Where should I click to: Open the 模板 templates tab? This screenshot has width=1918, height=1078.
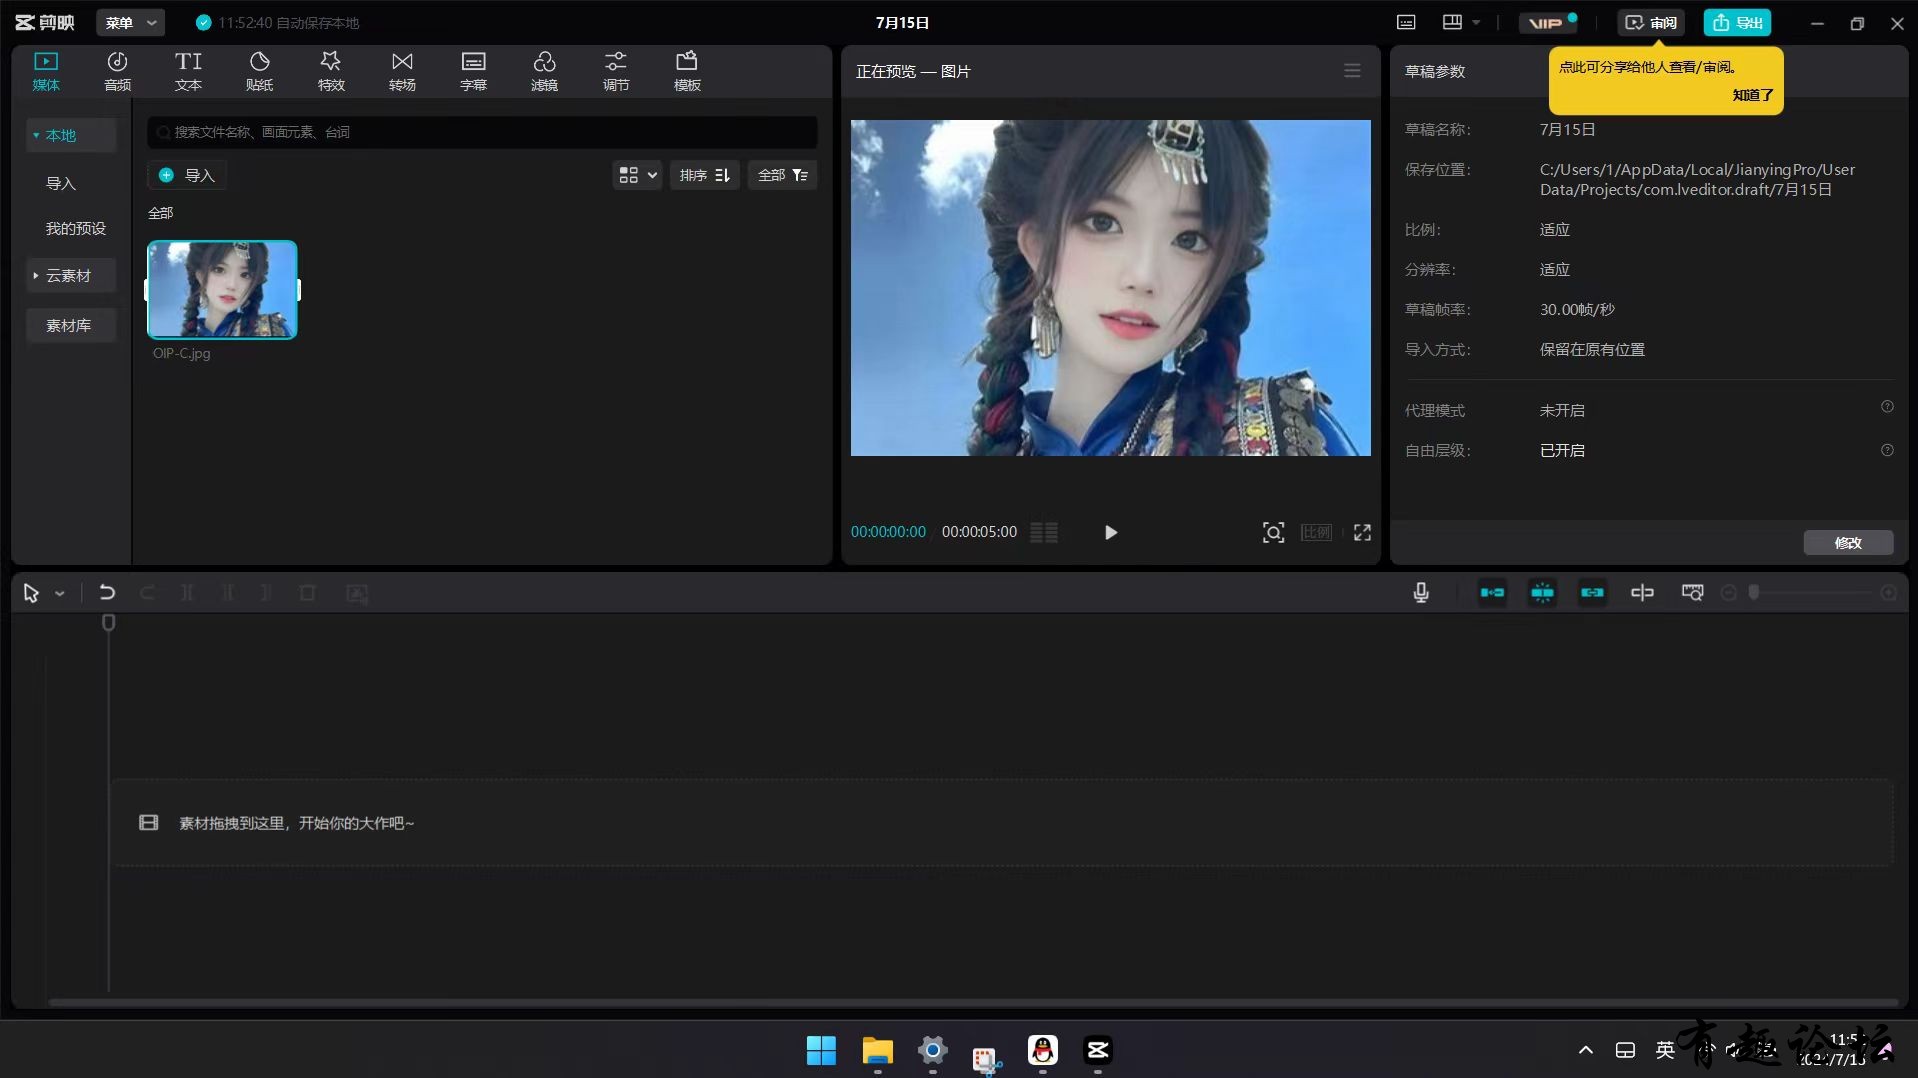pyautogui.click(x=687, y=72)
